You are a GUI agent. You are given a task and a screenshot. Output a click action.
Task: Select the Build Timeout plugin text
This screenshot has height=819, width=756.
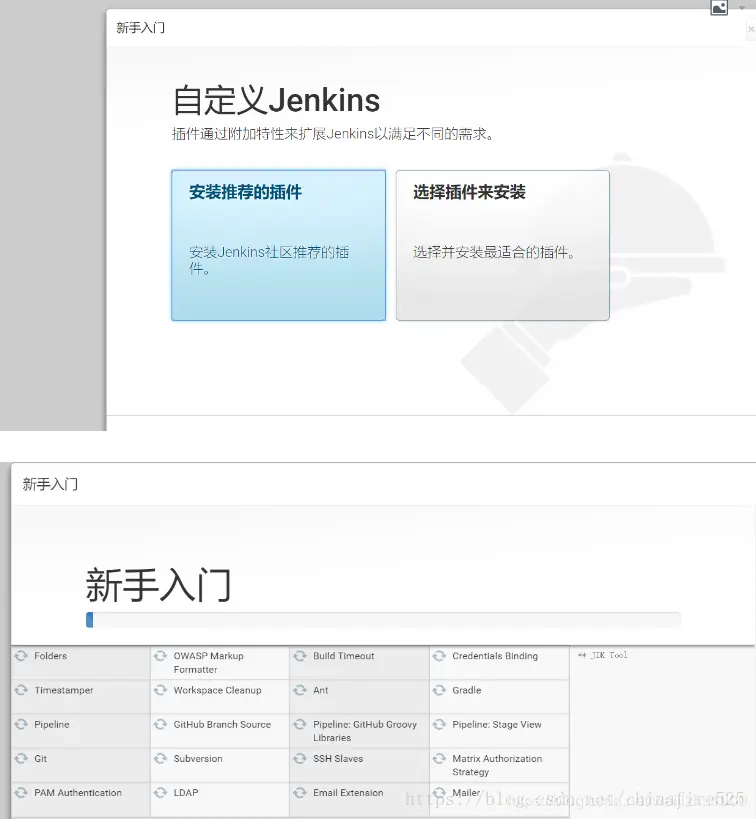pyautogui.click(x=344, y=656)
